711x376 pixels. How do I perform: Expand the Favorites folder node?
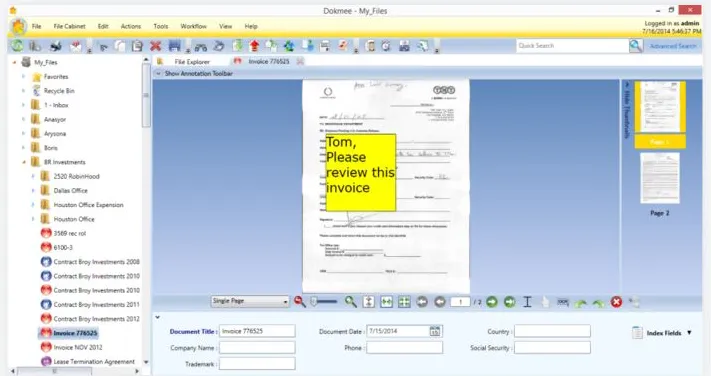coord(24,77)
